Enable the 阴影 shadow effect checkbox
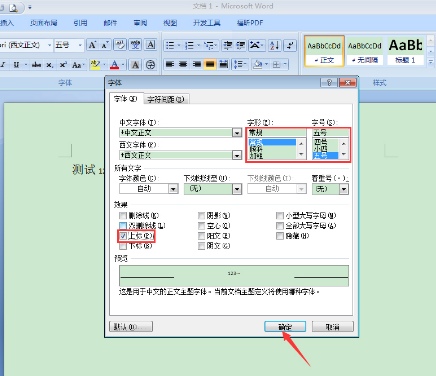Image resolution: width=436 pixels, height=376 pixels. tap(201, 216)
